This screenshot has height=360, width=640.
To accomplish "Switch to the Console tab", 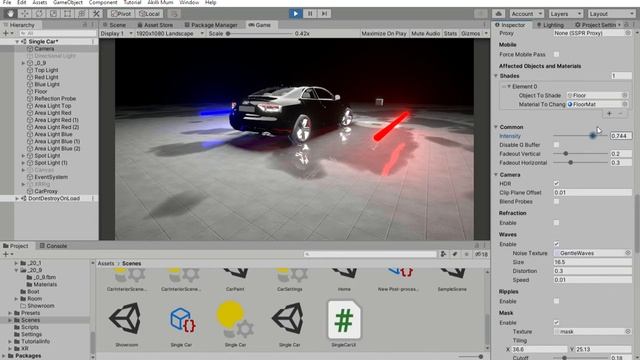I will click(53, 246).
